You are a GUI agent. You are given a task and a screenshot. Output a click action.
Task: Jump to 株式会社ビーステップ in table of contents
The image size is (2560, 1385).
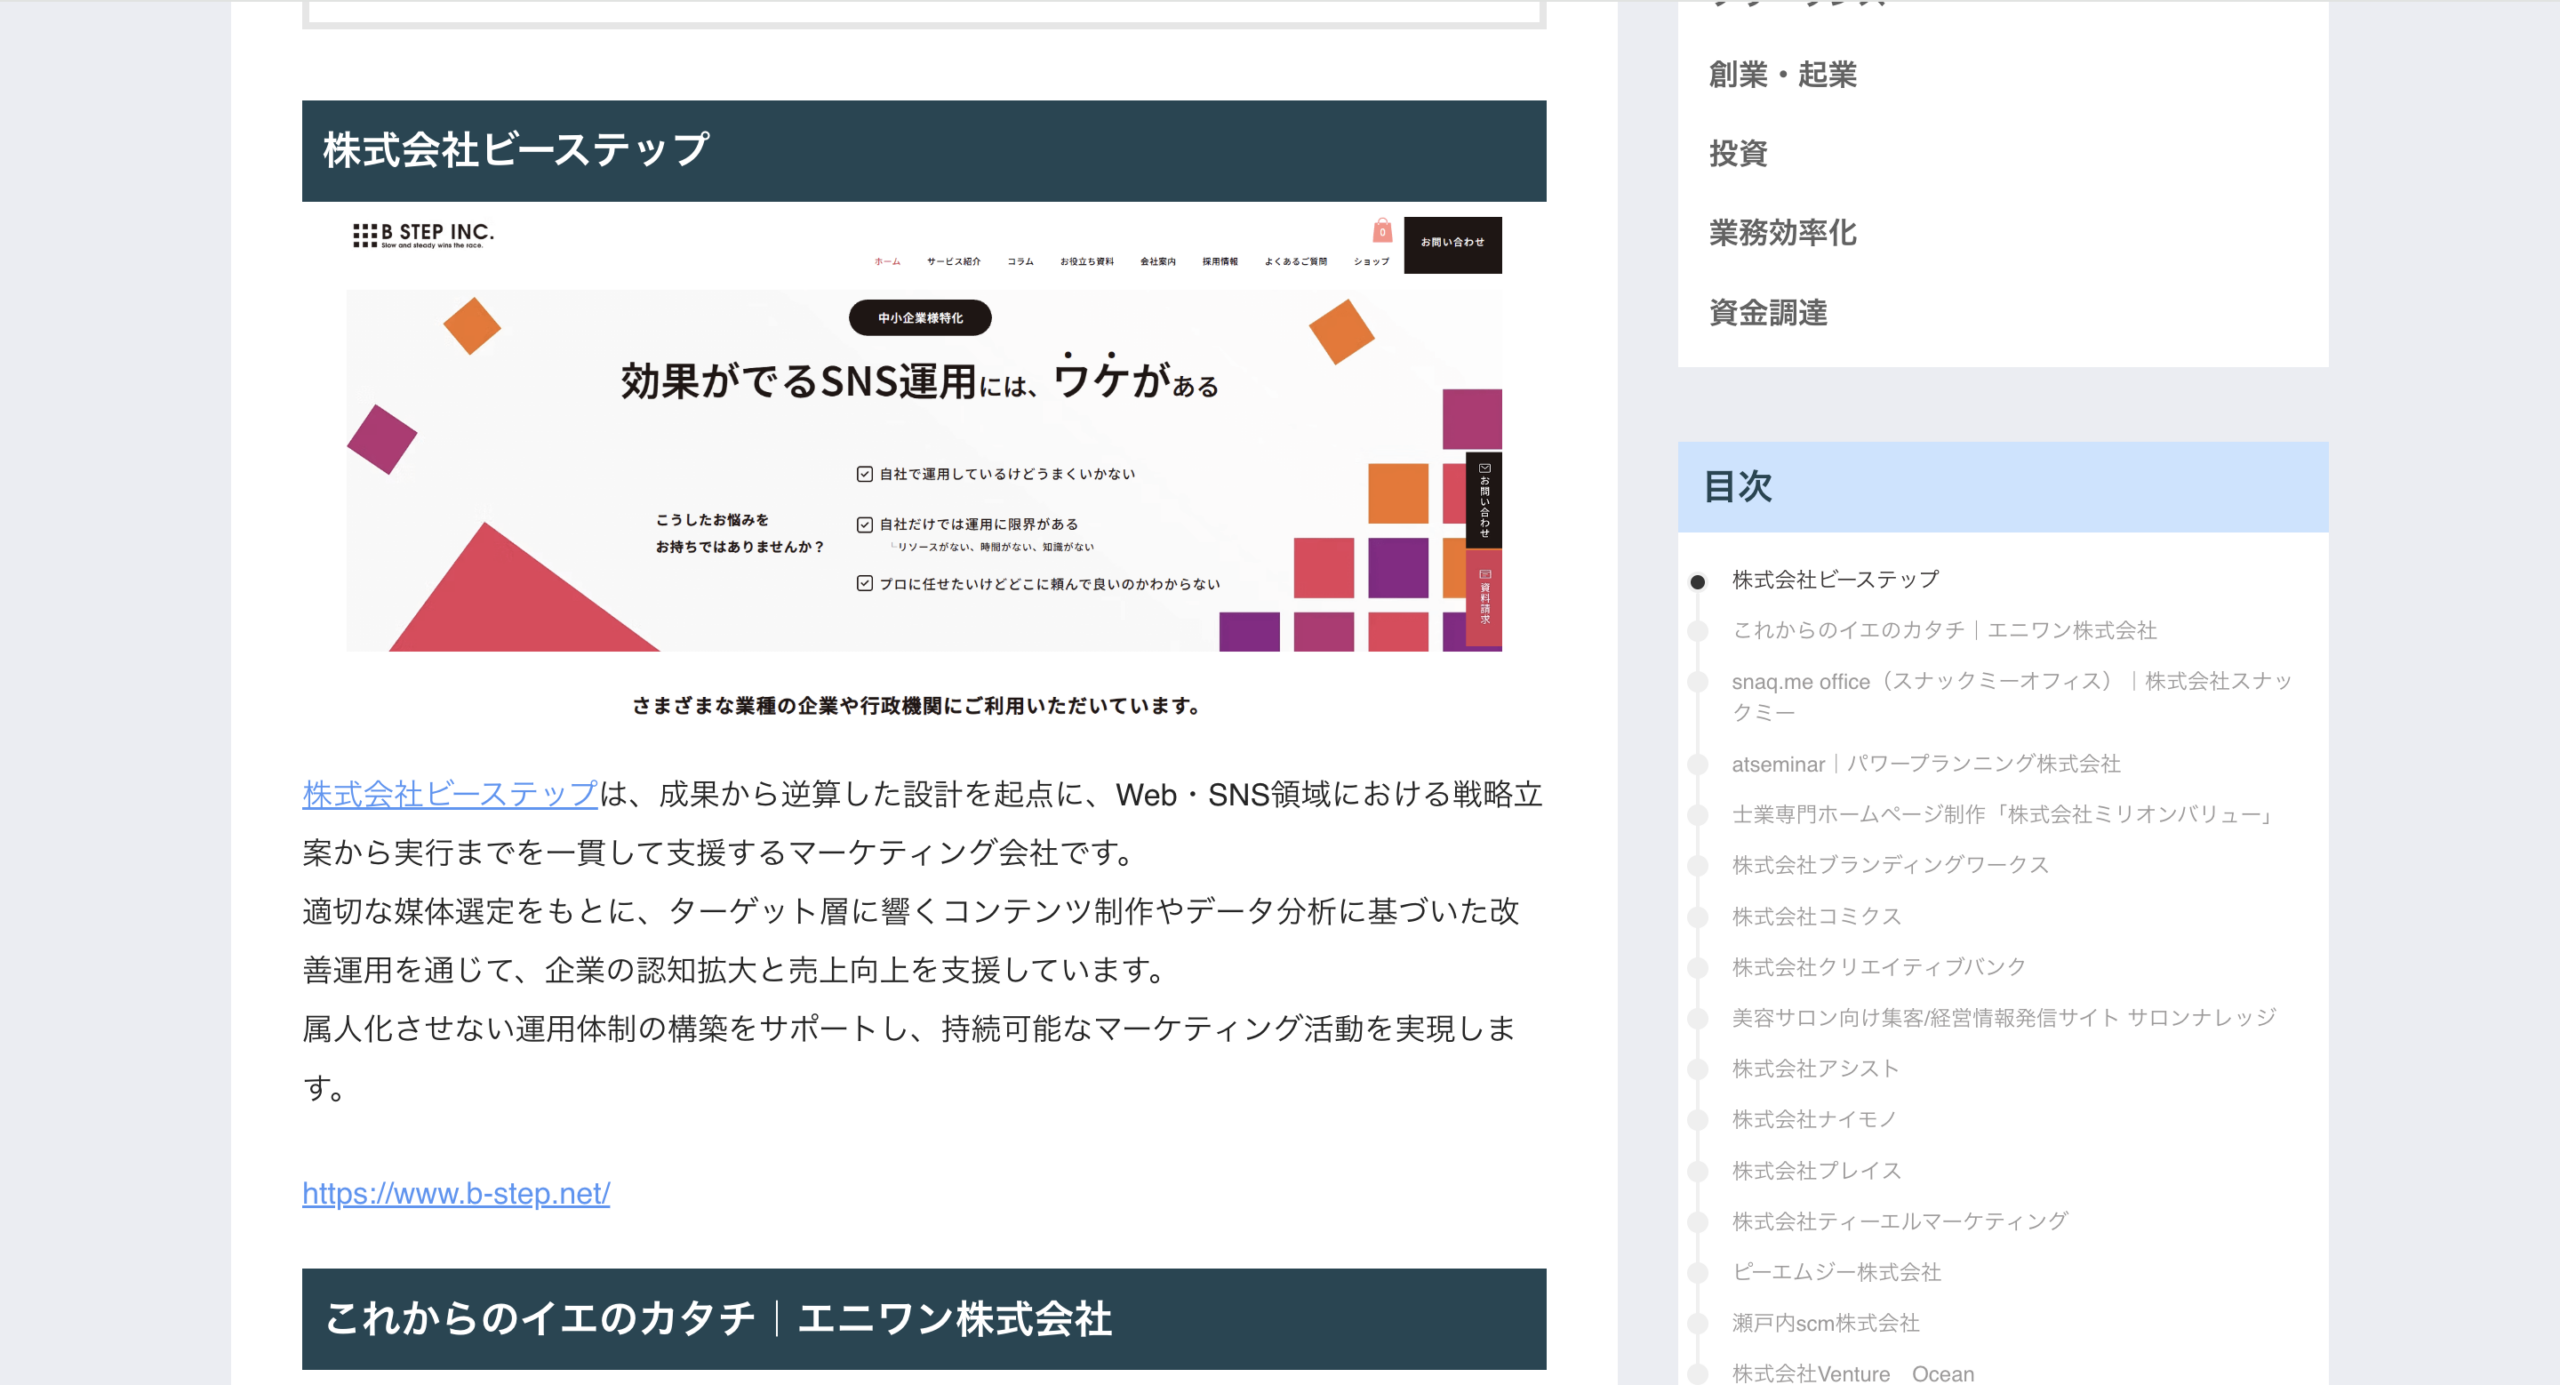point(1835,580)
